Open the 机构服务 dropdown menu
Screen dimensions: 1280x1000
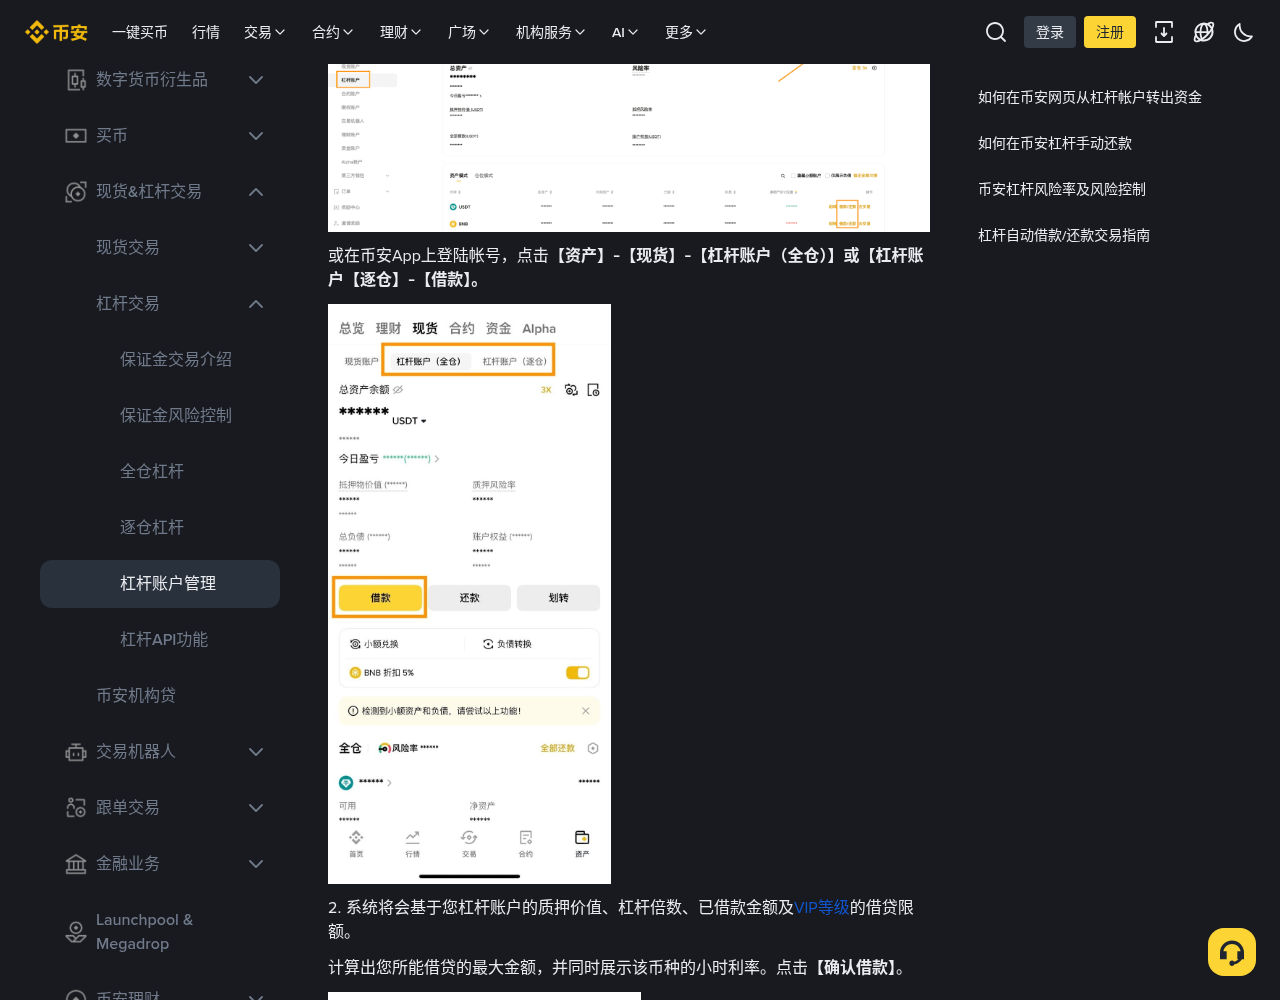(551, 32)
